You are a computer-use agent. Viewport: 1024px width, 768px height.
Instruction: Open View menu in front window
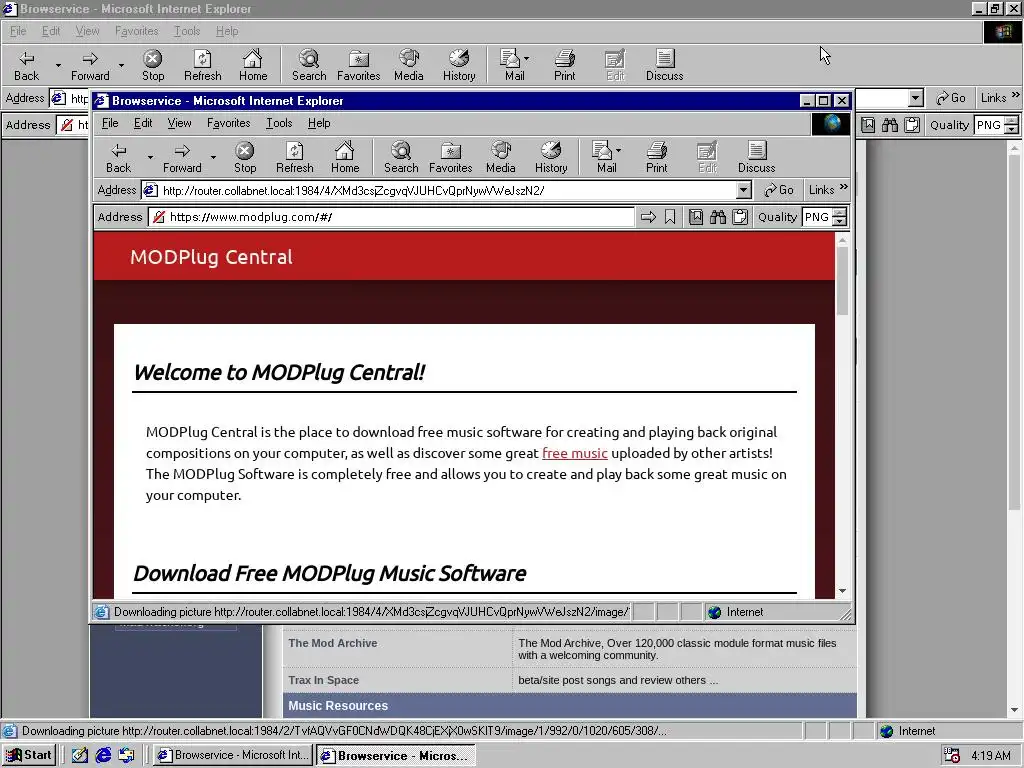point(179,123)
